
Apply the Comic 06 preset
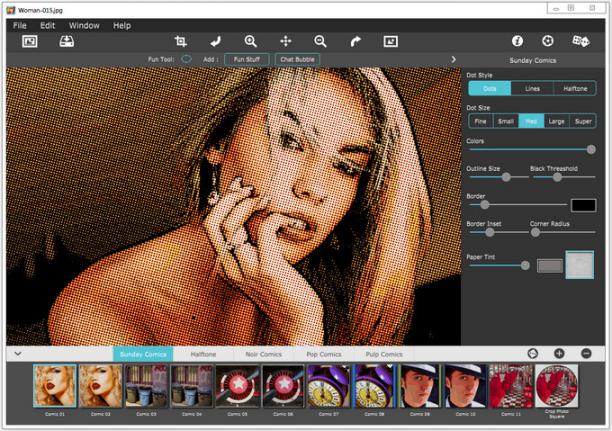pos(283,386)
